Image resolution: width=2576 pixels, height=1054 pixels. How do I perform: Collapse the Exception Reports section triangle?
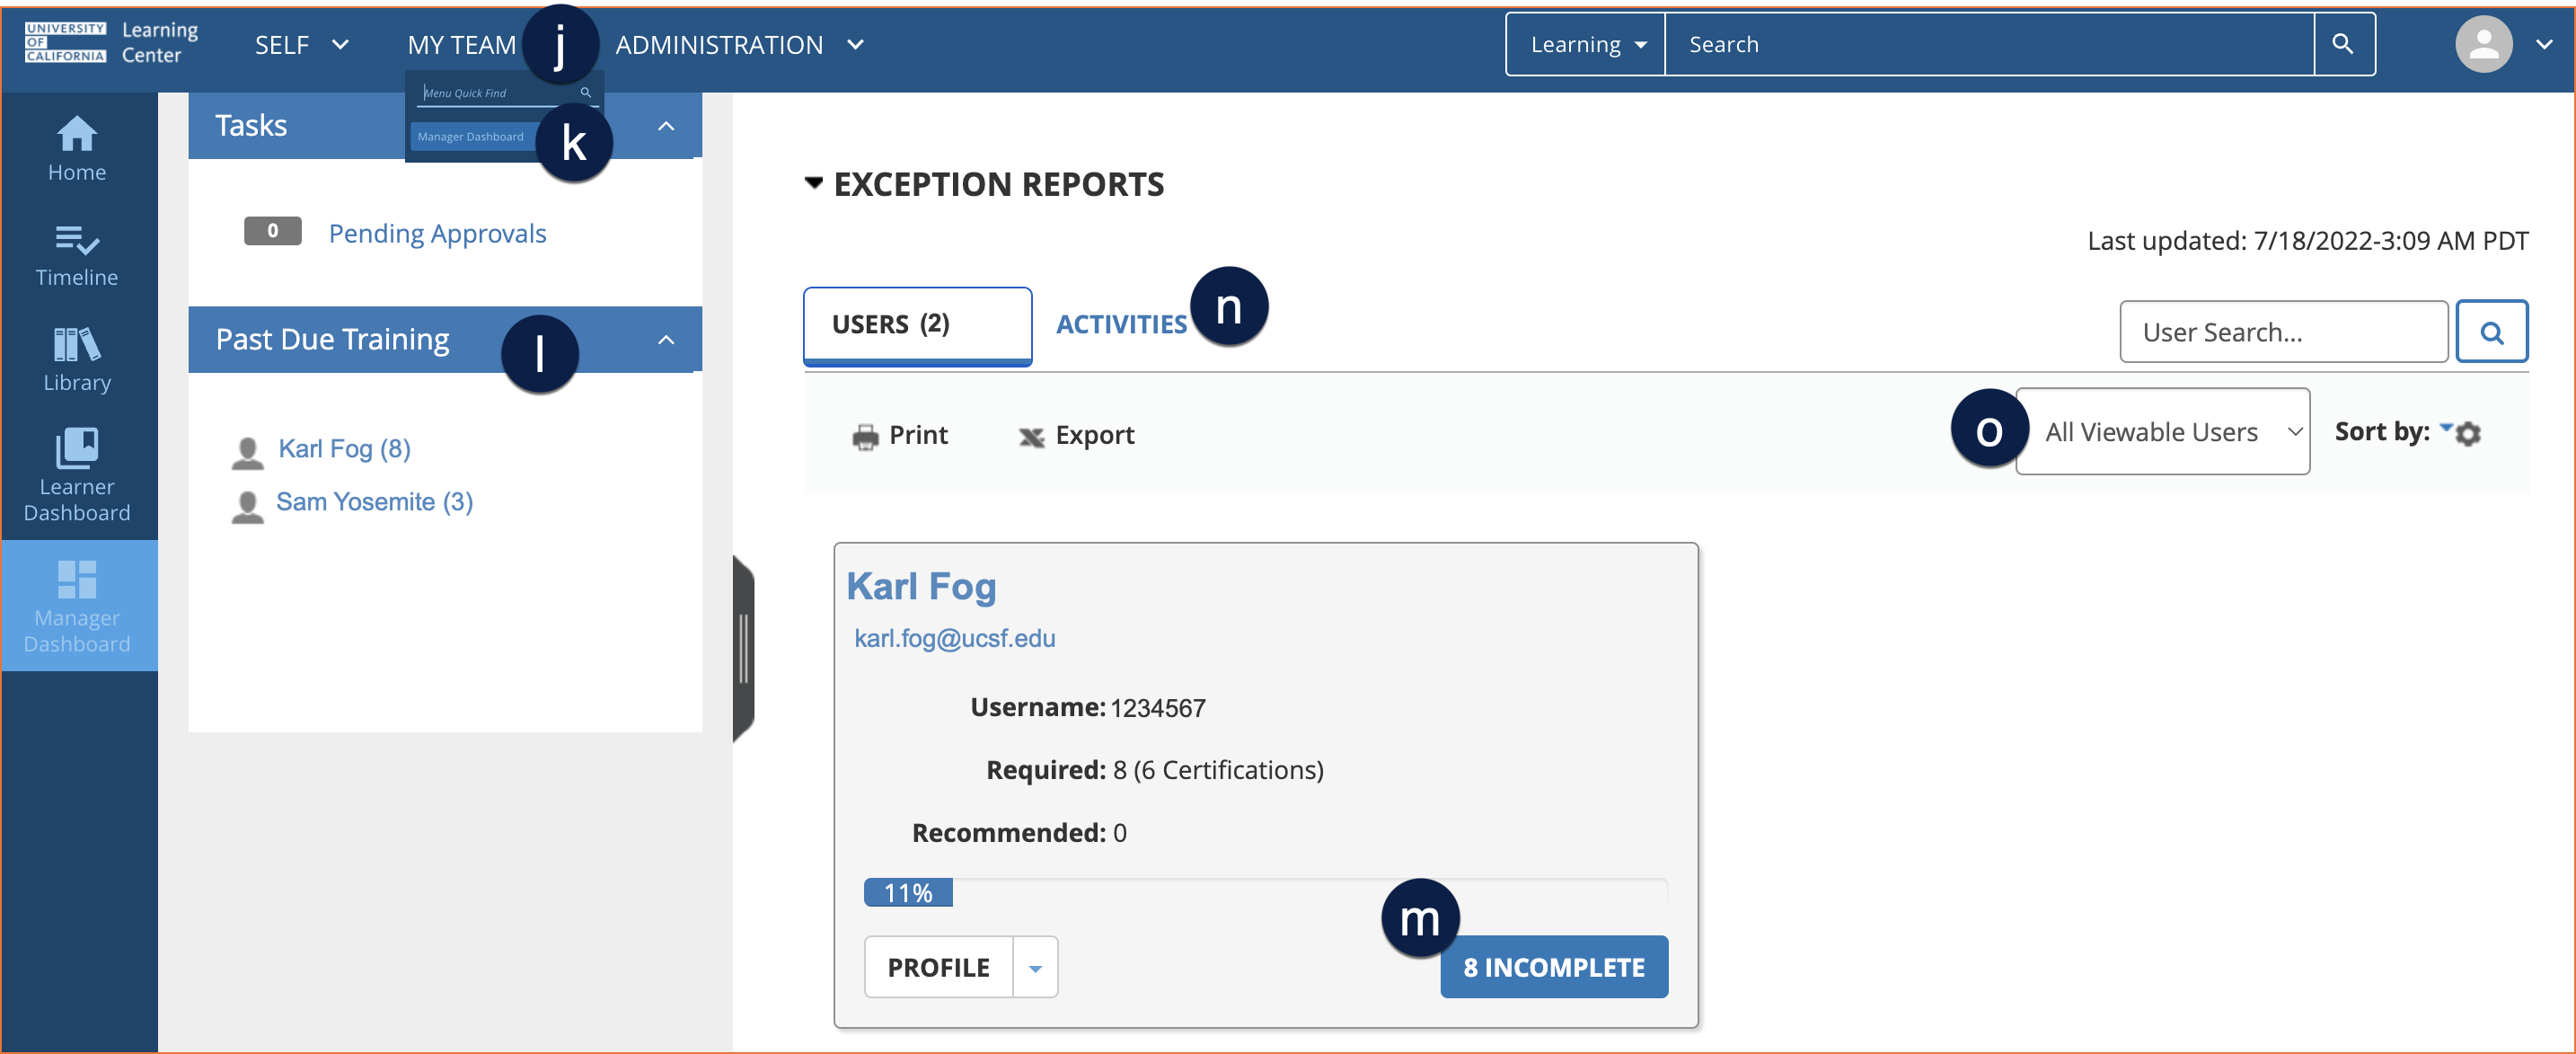[814, 183]
